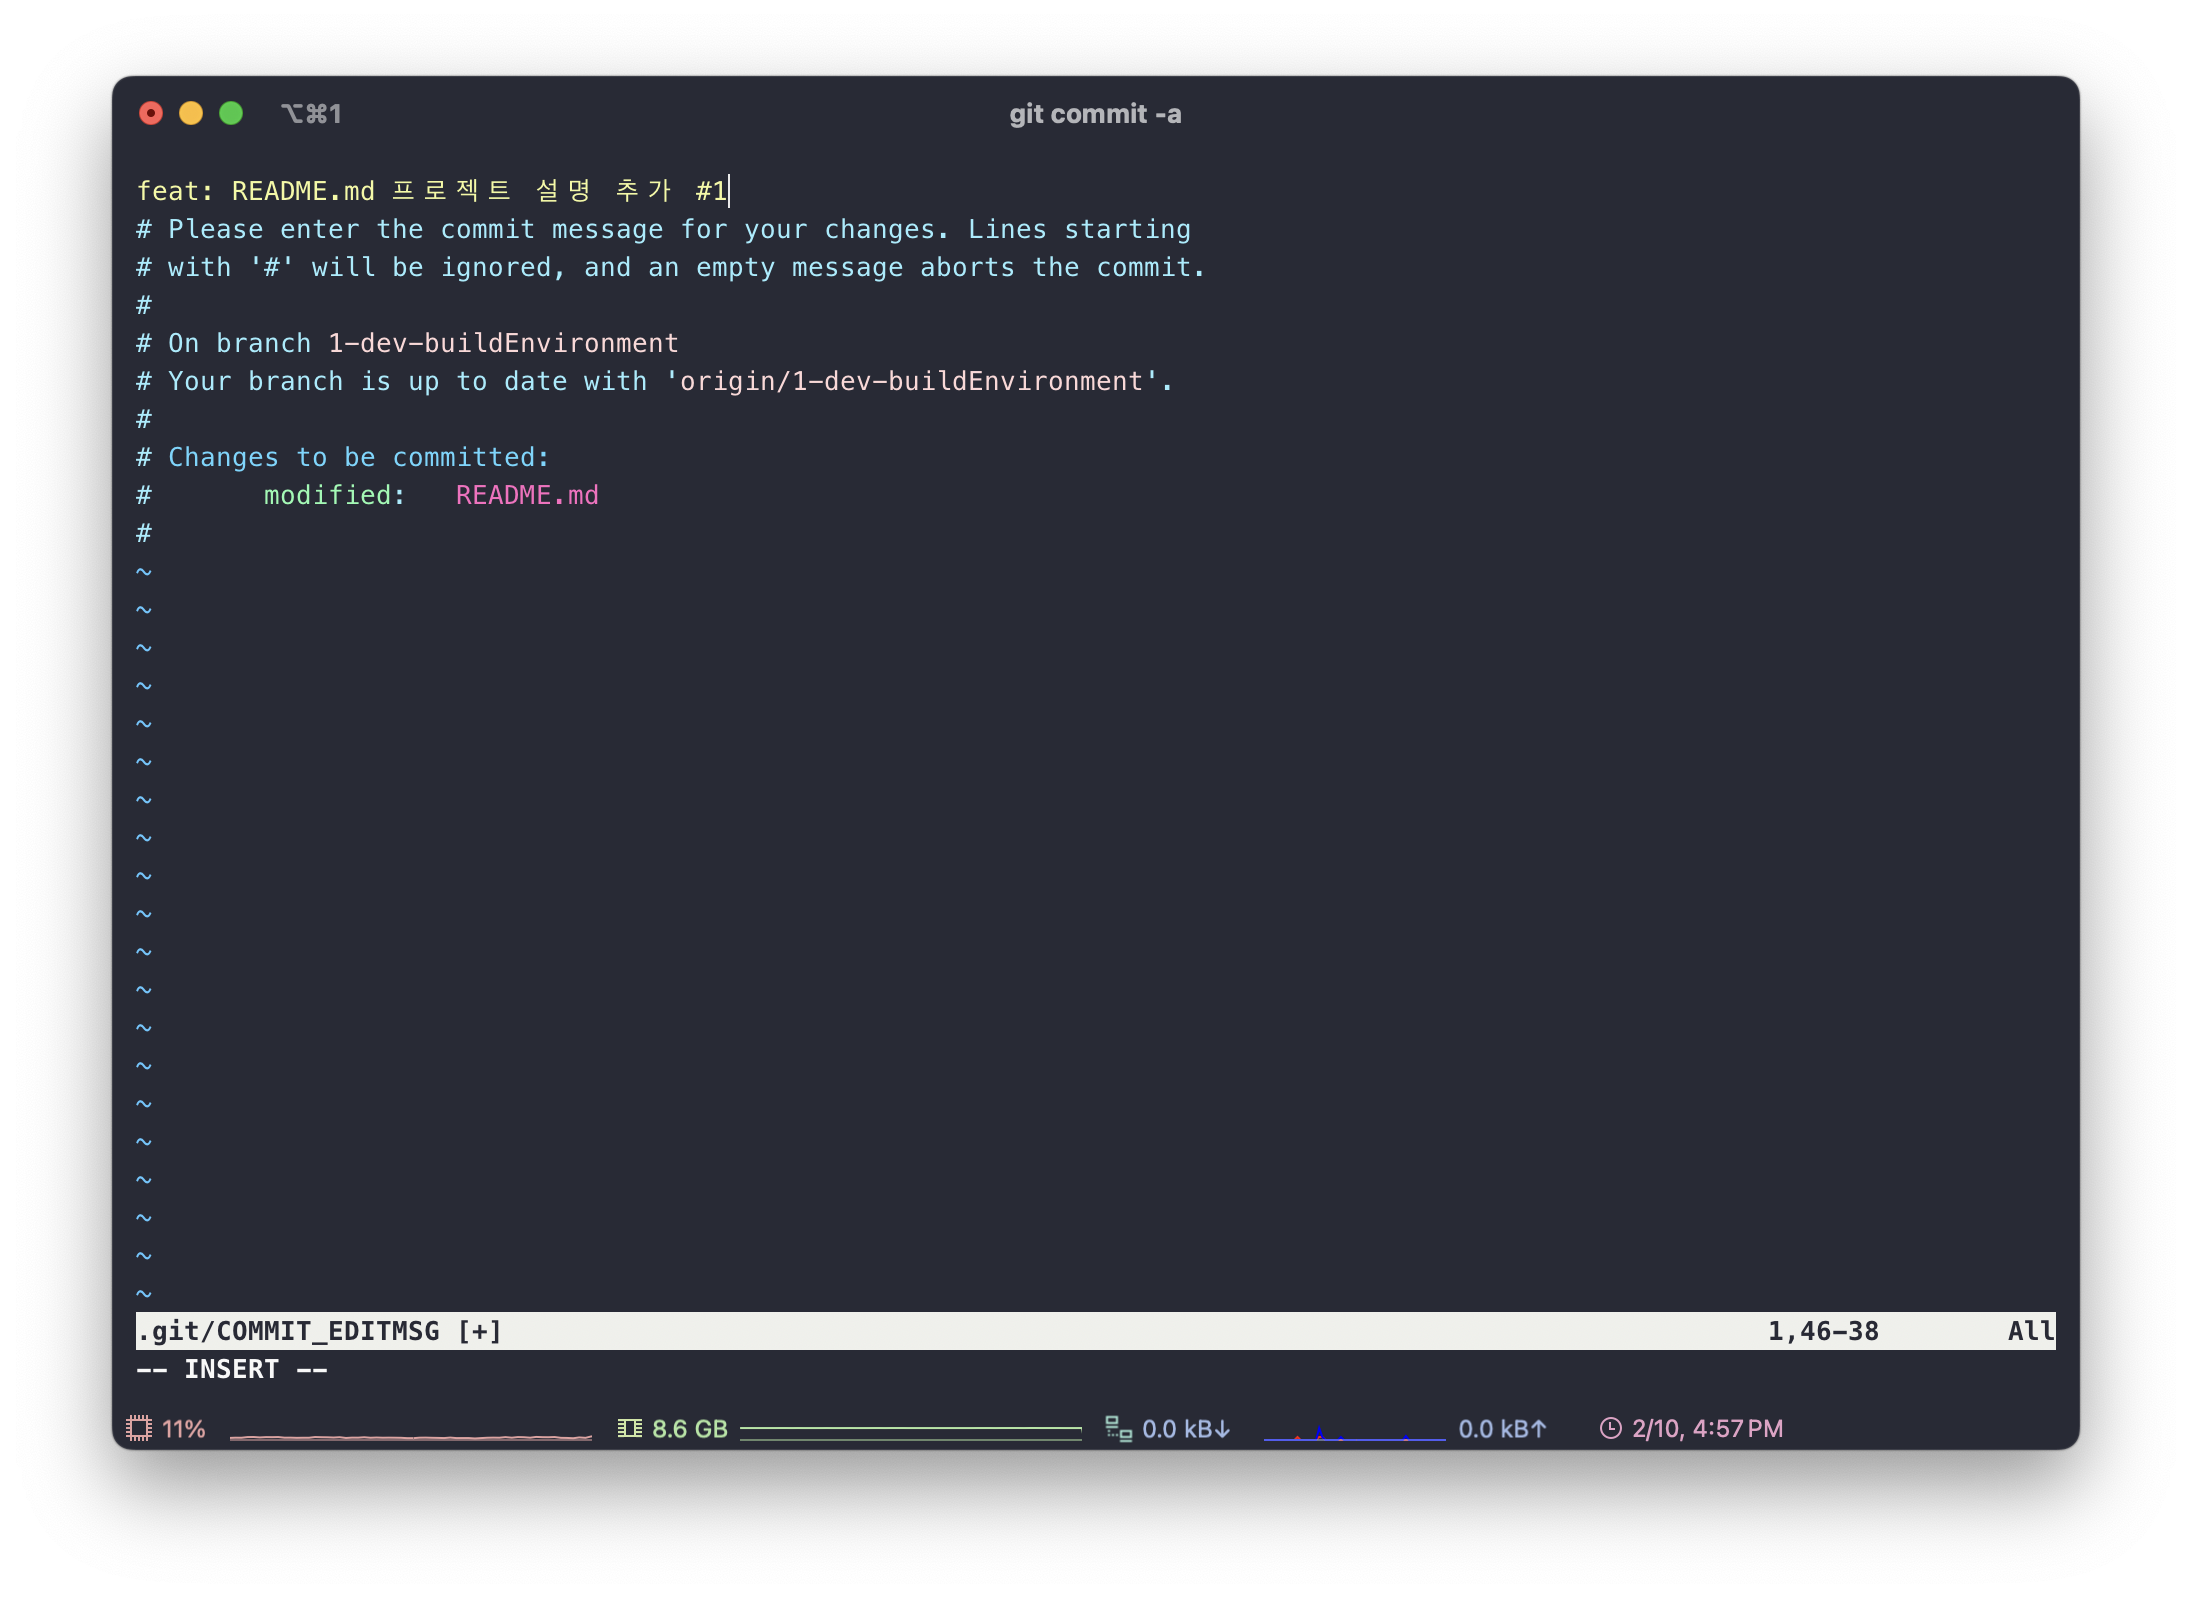Click the -- INSERT -- mode indicator
This screenshot has width=2192, height=1598.
coord(232,1369)
